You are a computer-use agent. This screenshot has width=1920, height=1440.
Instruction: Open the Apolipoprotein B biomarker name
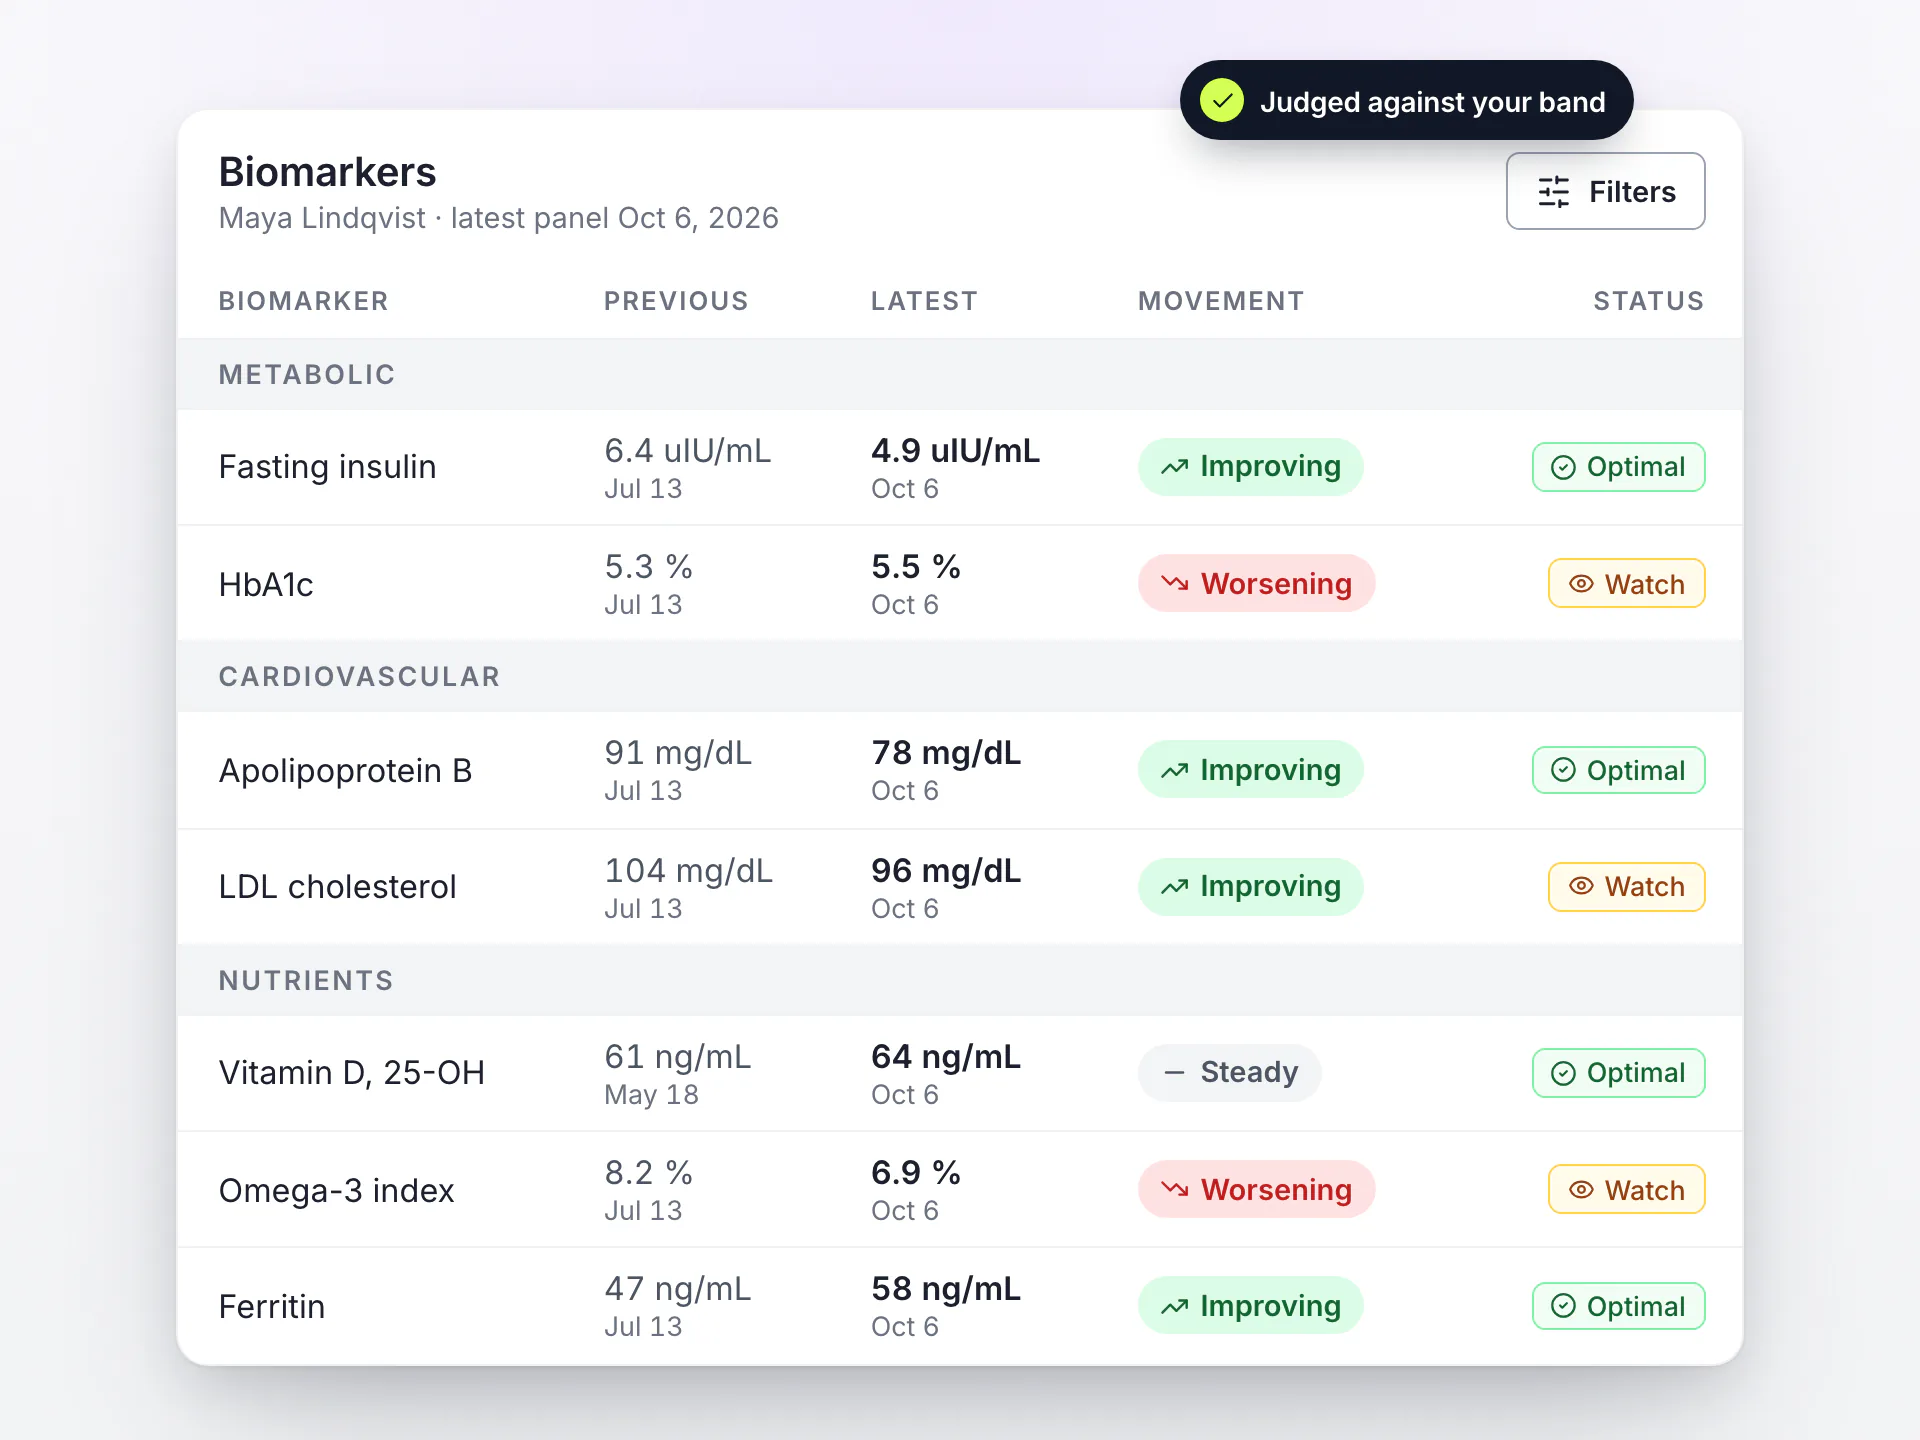click(345, 771)
